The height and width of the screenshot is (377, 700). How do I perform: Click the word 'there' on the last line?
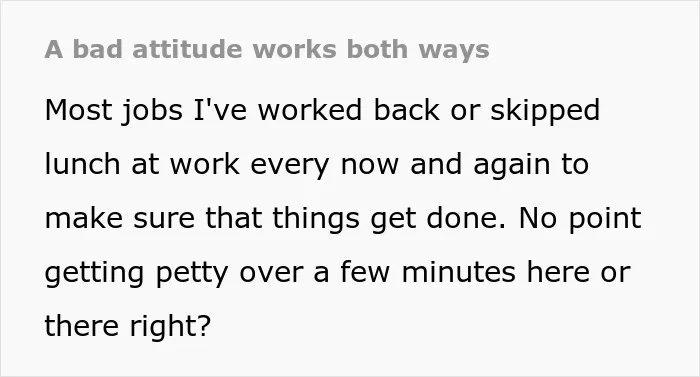pos(82,326)
